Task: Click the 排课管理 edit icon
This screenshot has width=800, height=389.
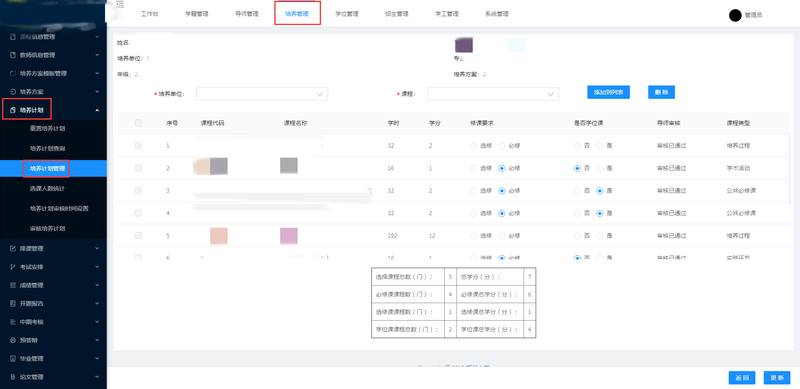Action: (x=13, y=249)
